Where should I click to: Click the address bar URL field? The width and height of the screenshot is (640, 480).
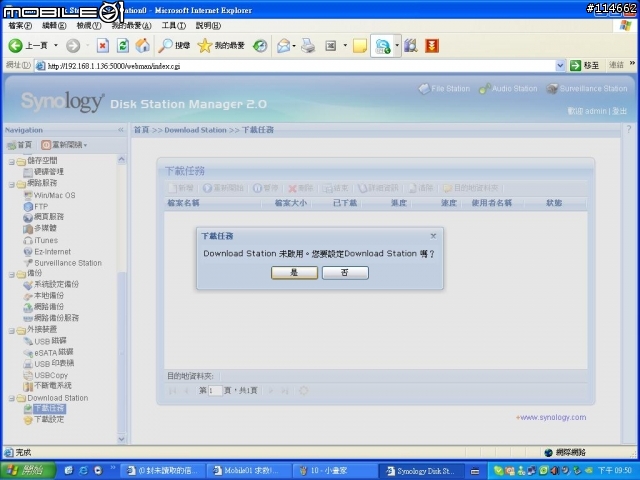pyautogui.click(x=295, y=66)
